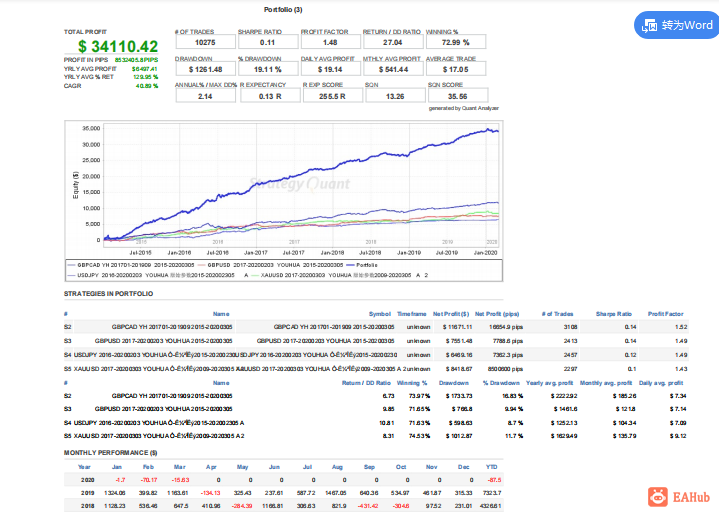The width and height of the screenshot is (719, 512).
Task: Click the YTD column header in monthly performance
Action: click(x=492, y=467)
